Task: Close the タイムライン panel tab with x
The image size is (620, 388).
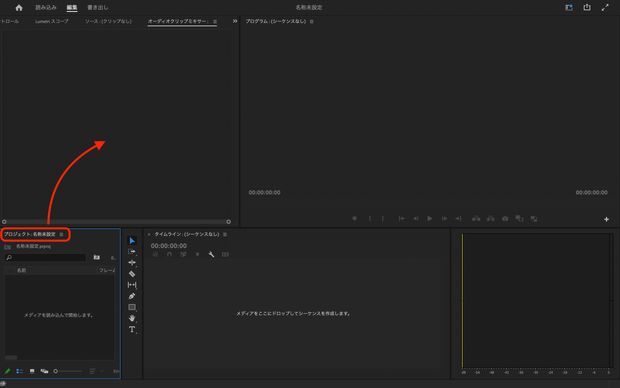Action: click(x=149, y=235)
